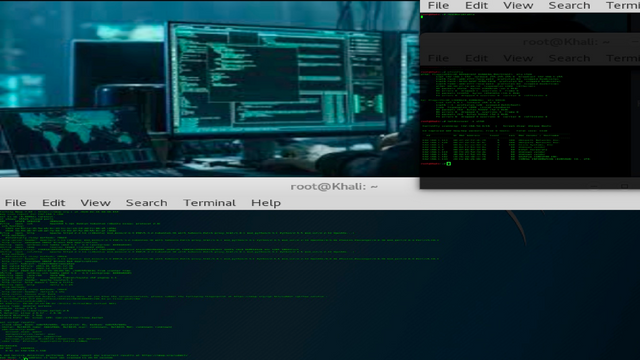Open Edit menu in dimmed middle terminal
The height and width of the screenshot is (360, 640).
click(476, 58)
